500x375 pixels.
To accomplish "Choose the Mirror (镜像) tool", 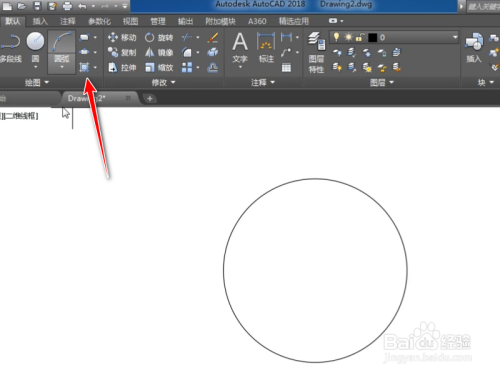I will [x=159, y=52].
